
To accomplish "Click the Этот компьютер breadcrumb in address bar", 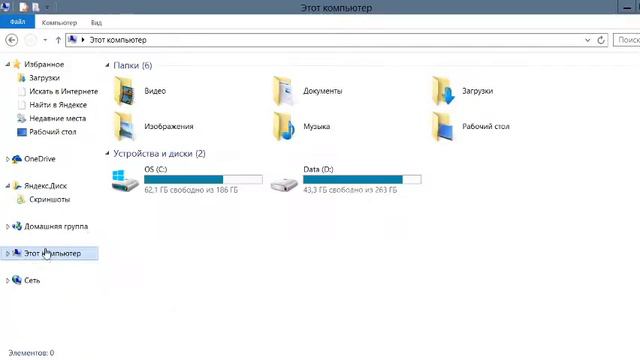I will click(x=118, y=40).
